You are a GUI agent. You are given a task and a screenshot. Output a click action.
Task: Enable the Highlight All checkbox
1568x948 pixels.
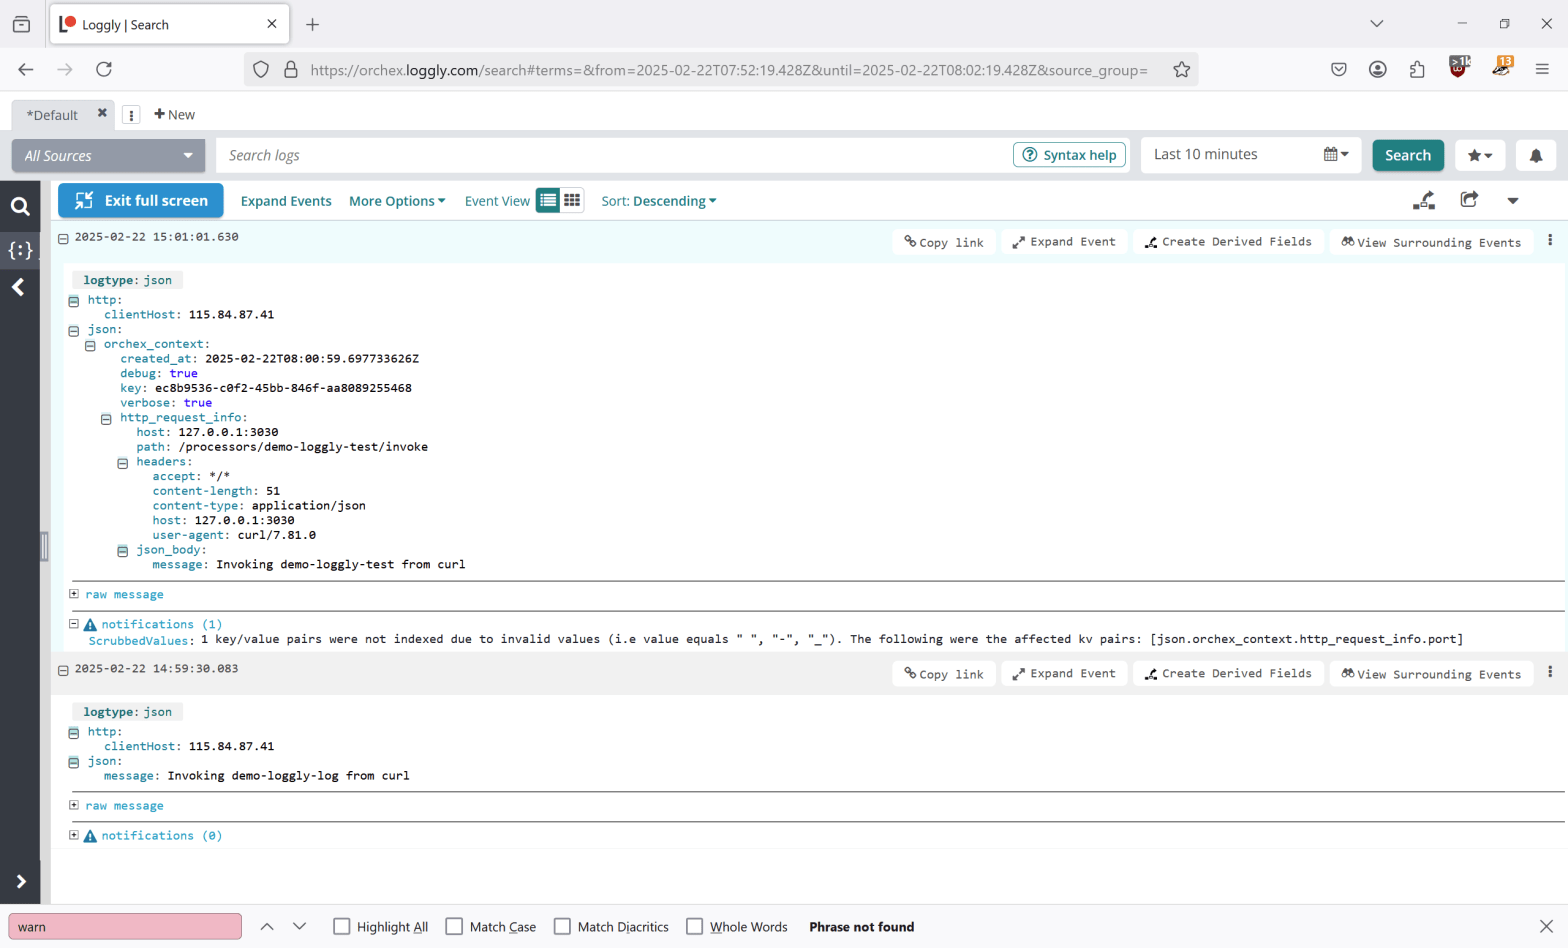[x=342, y=927]
